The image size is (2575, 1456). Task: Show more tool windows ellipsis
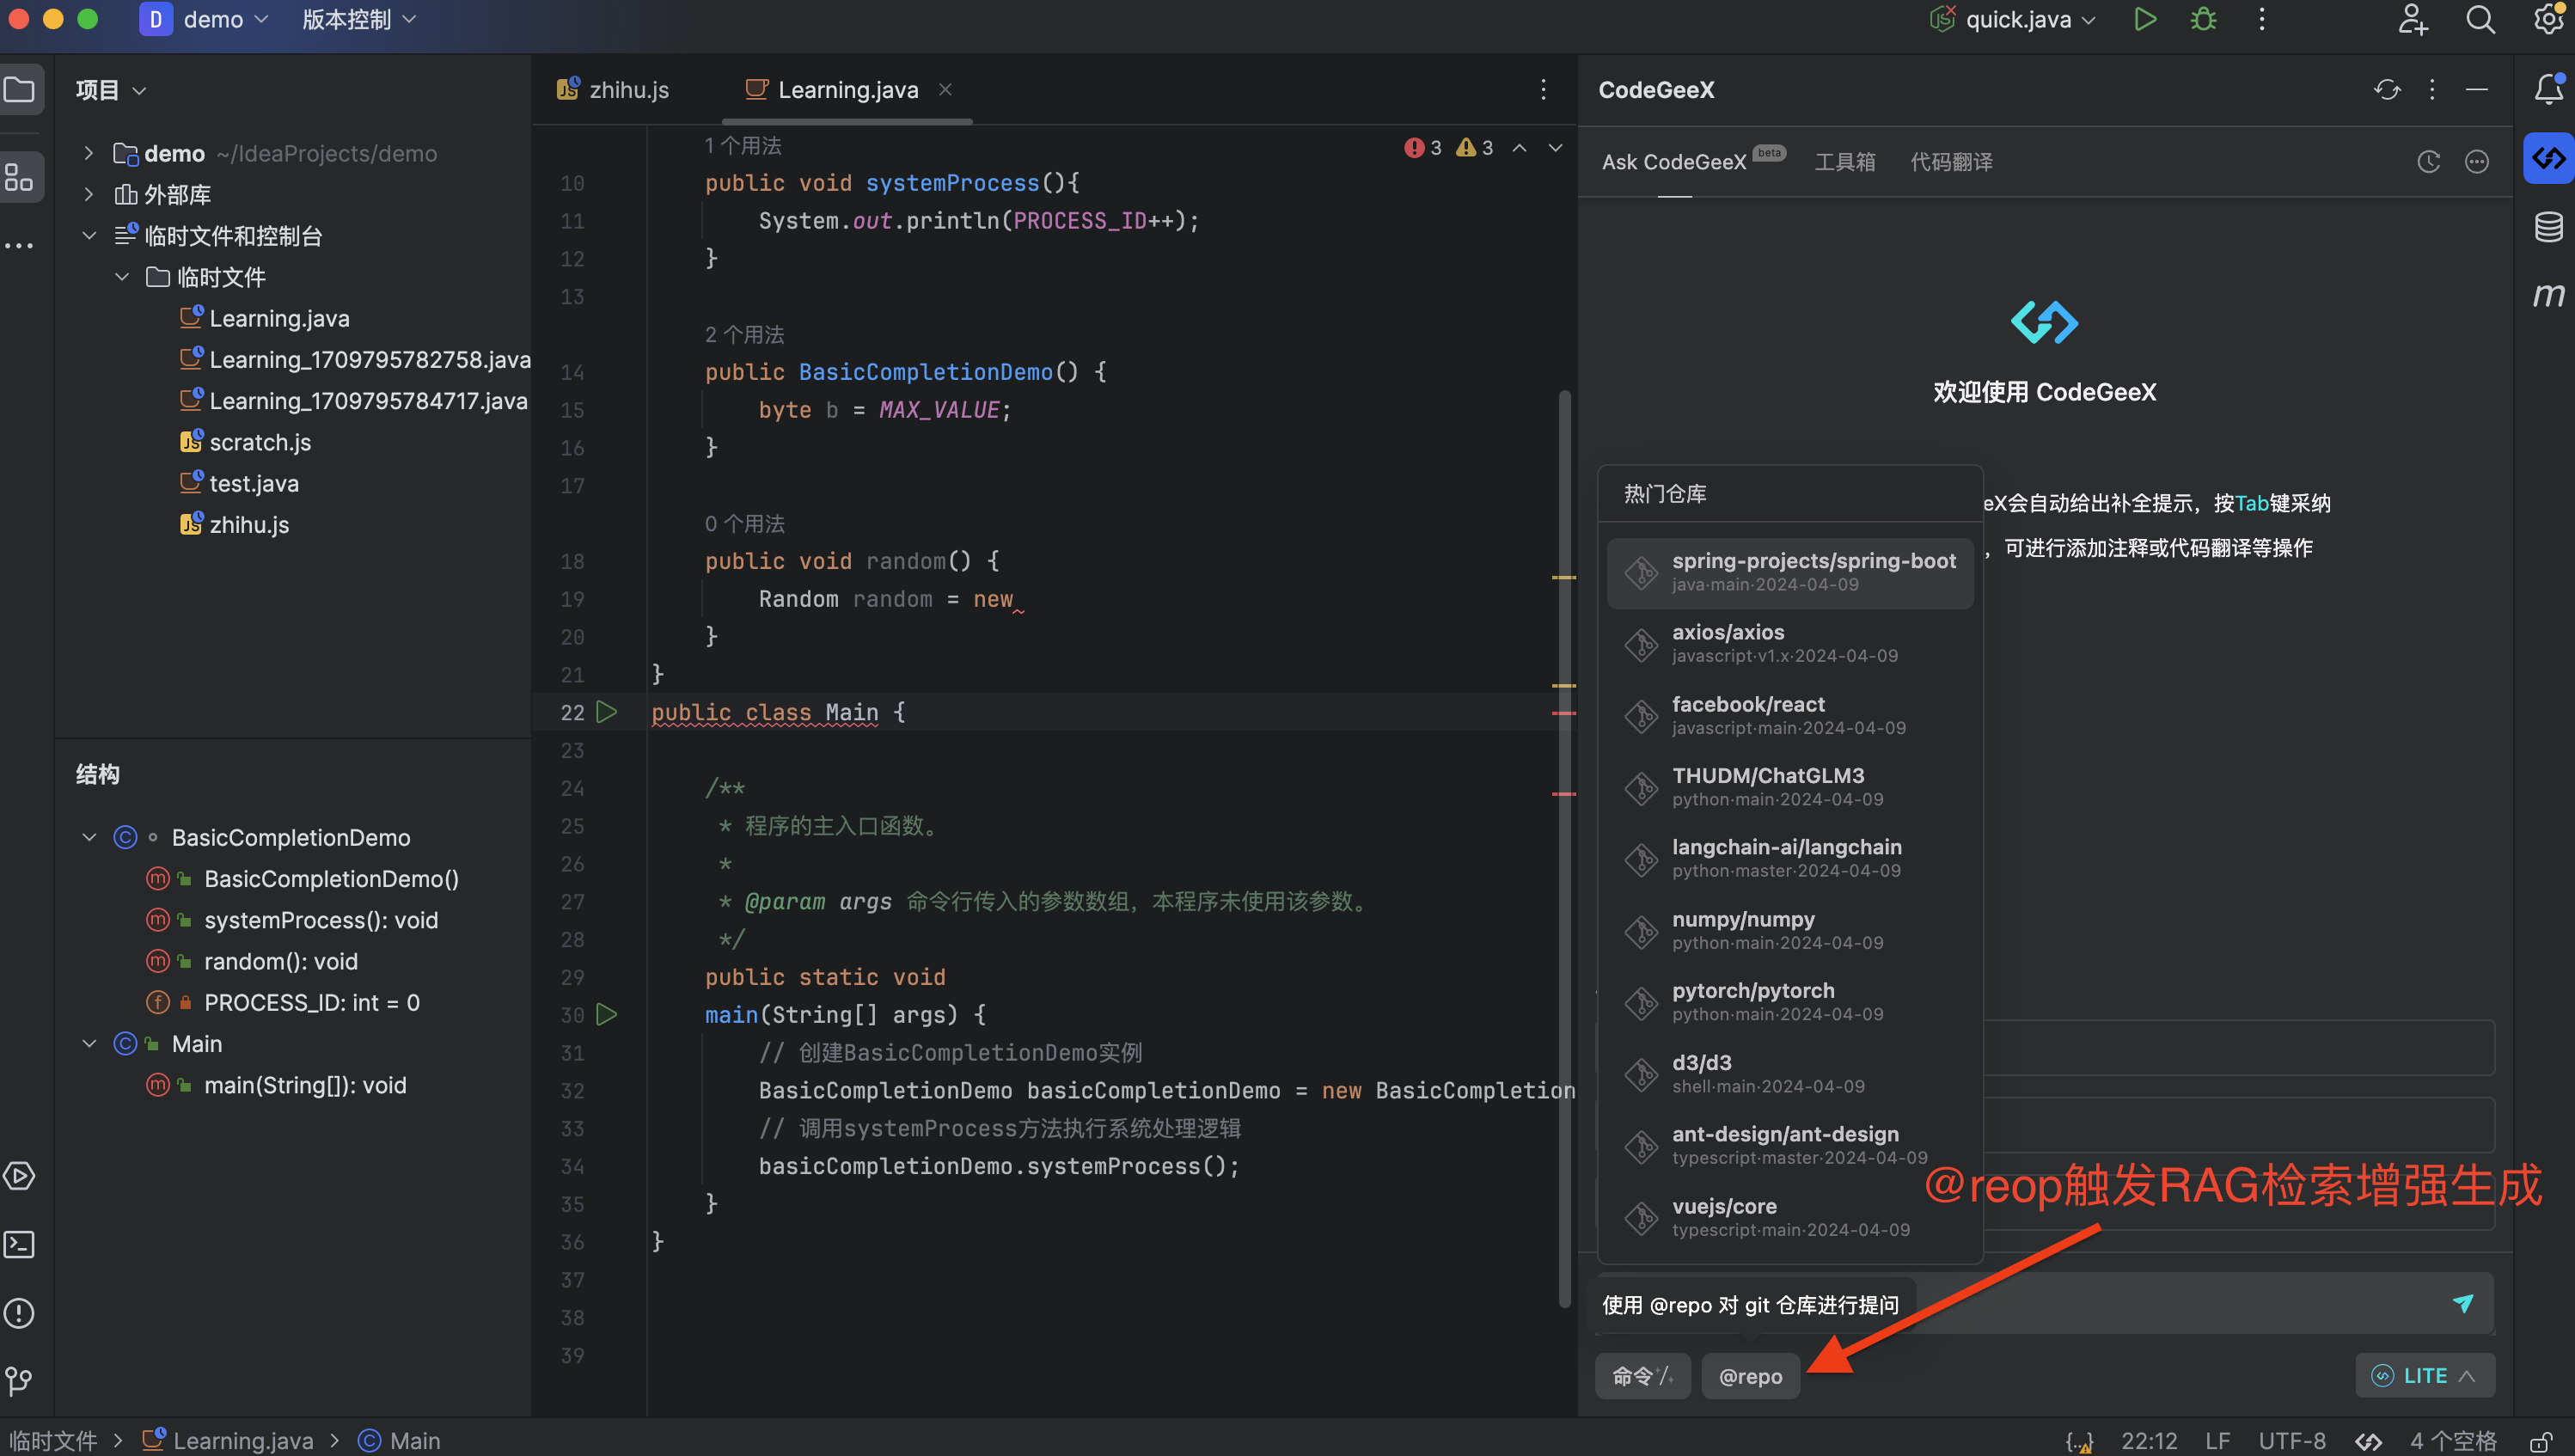[20, 246]
